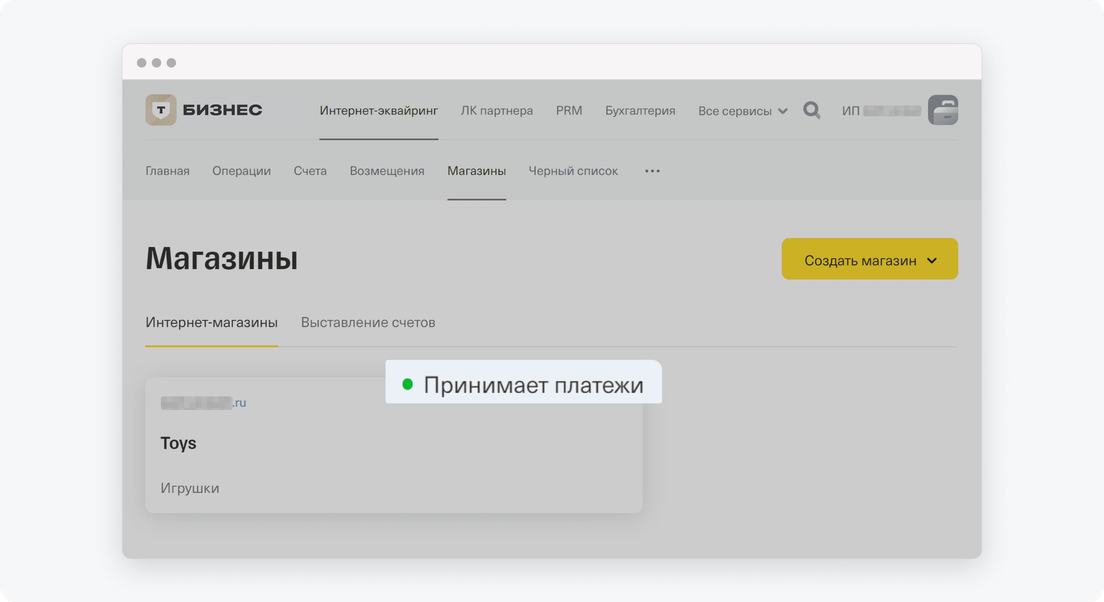
Task: Go to PRM section
Action: [569, 111]
